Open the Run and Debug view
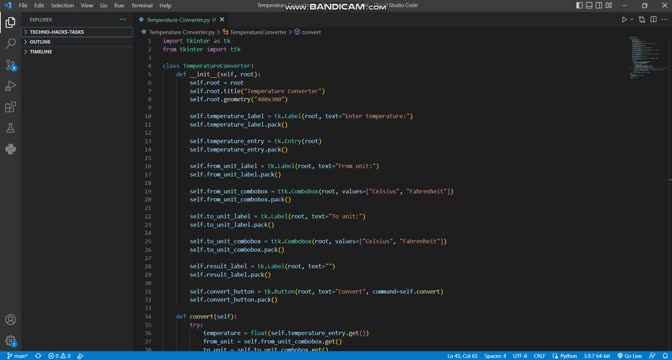This screenshot has height=360, width=672. [x=11, y=86]
